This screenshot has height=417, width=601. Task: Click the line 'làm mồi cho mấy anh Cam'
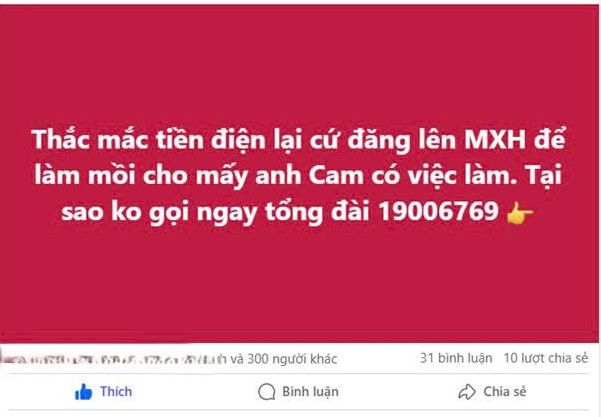pos(199,176)
